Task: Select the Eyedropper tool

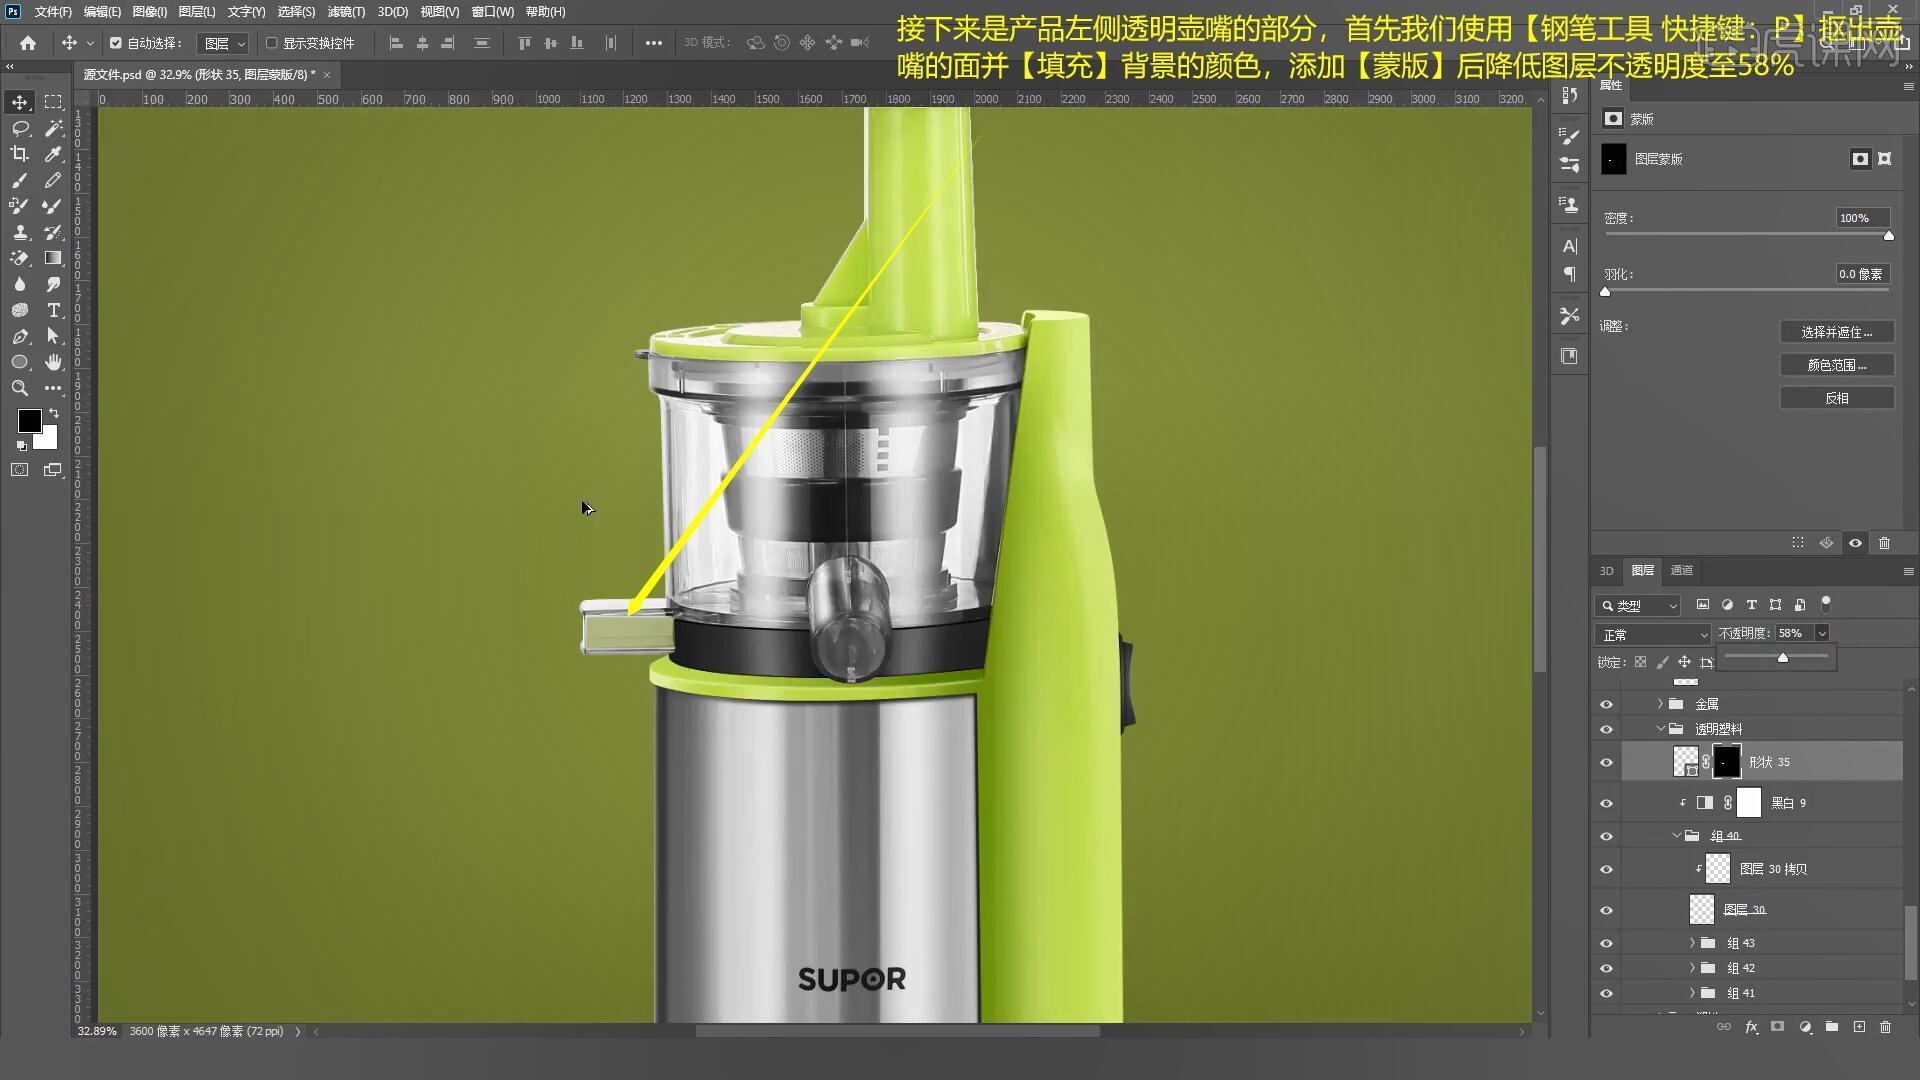Action: 53,154
